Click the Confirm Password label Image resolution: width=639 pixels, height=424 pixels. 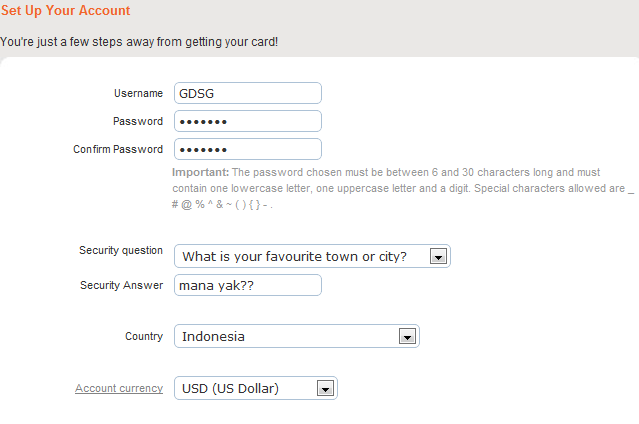pyautogui.click(x=118, y=149)
